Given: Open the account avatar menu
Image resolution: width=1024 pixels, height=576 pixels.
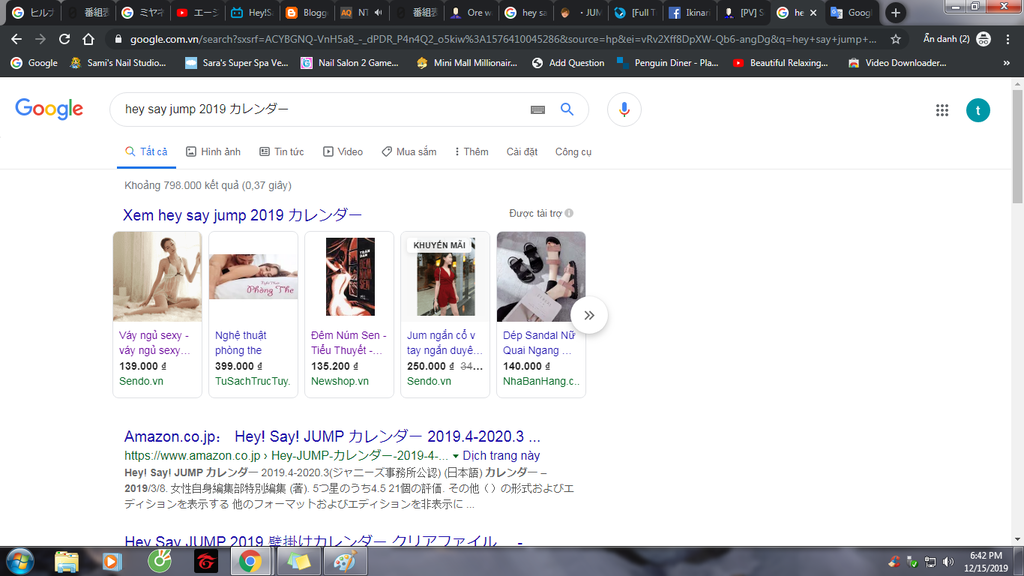Looking at the screenshot, I should coord(978,110).
